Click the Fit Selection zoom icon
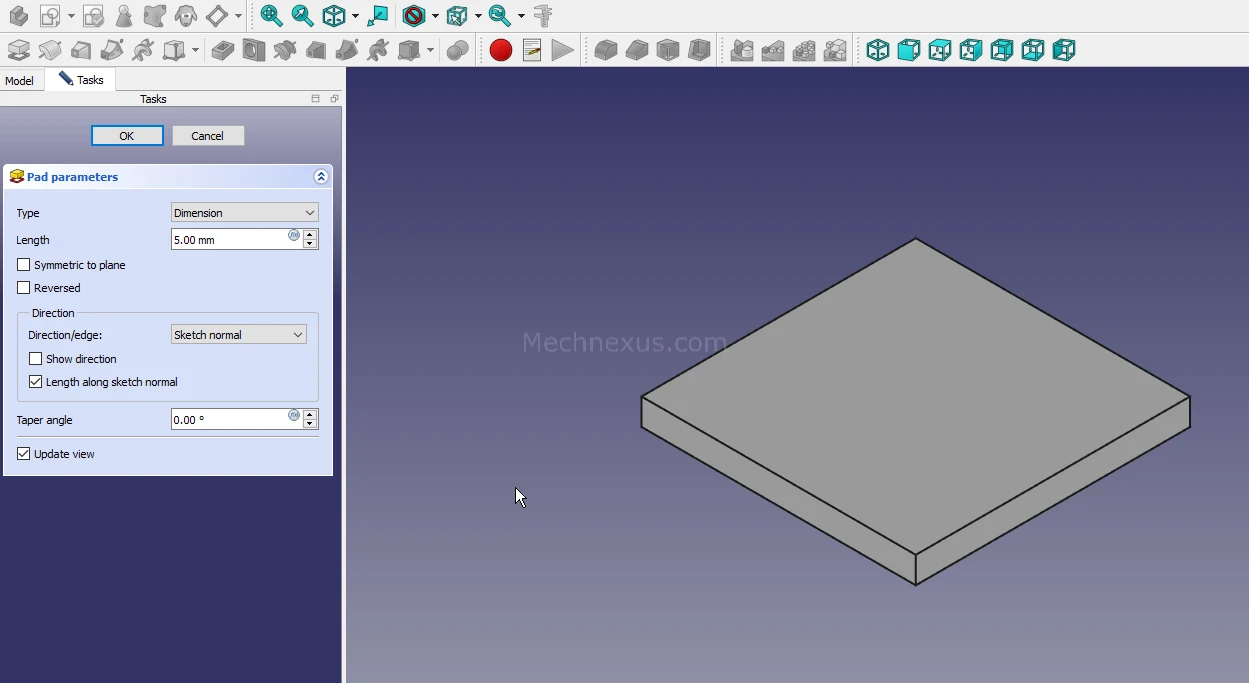 pyautogui.click(x=302, y=16)
